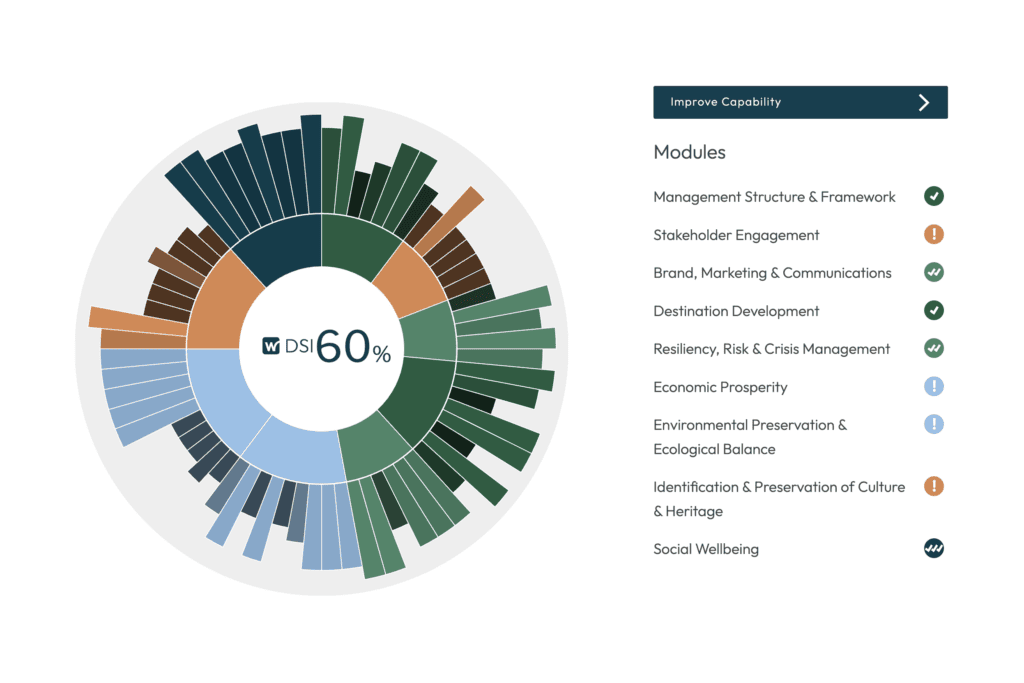Click the Improve Capability button
Image resolution: width=1024 pixels, height=683 pixels.
800,102
